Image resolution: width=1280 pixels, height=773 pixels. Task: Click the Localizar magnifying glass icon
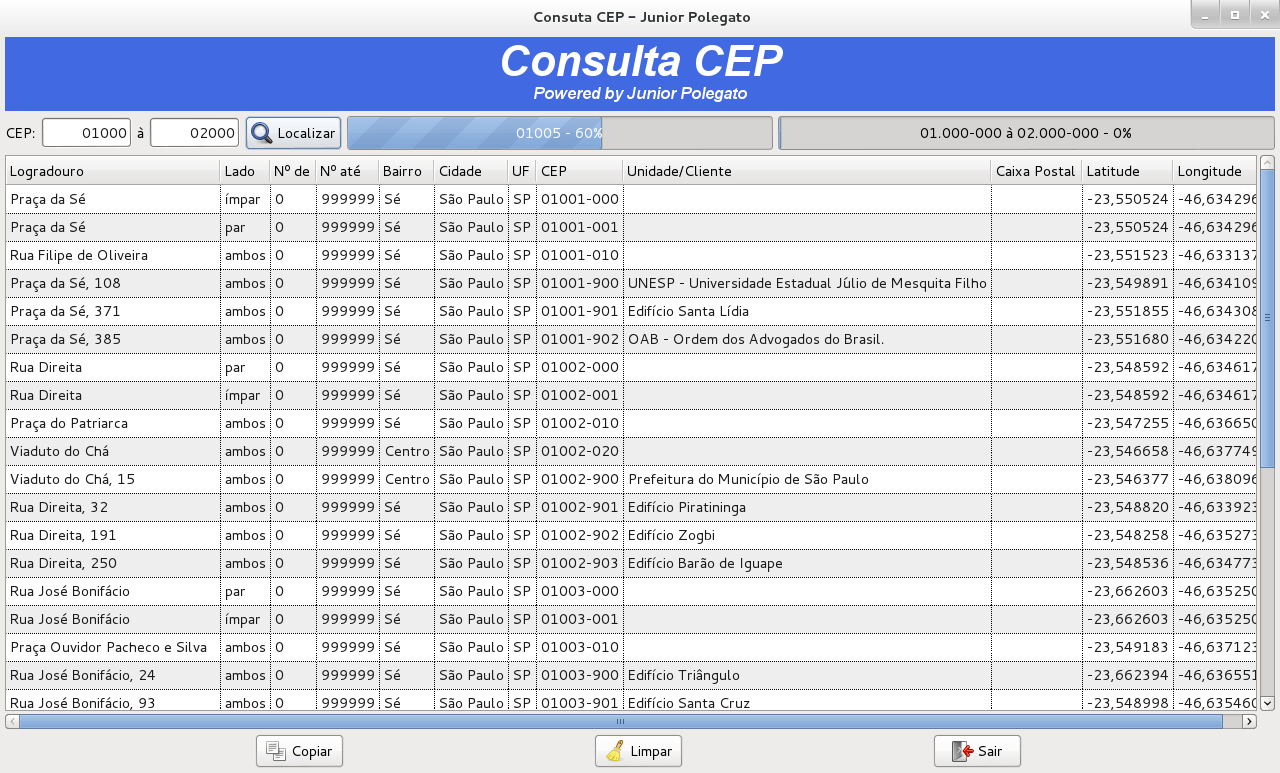261,132
